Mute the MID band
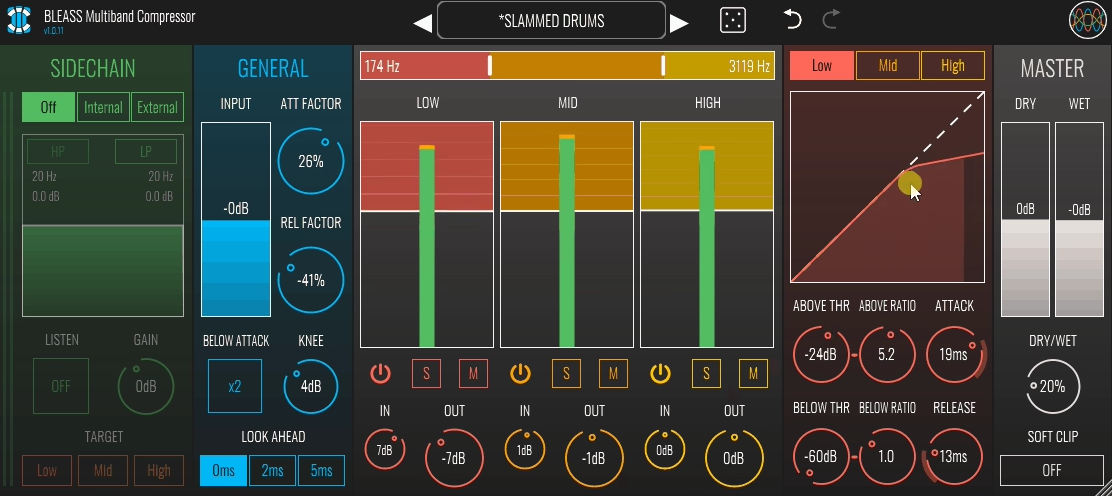Viewport: 1112px width, 496px height. pos(613,373)
